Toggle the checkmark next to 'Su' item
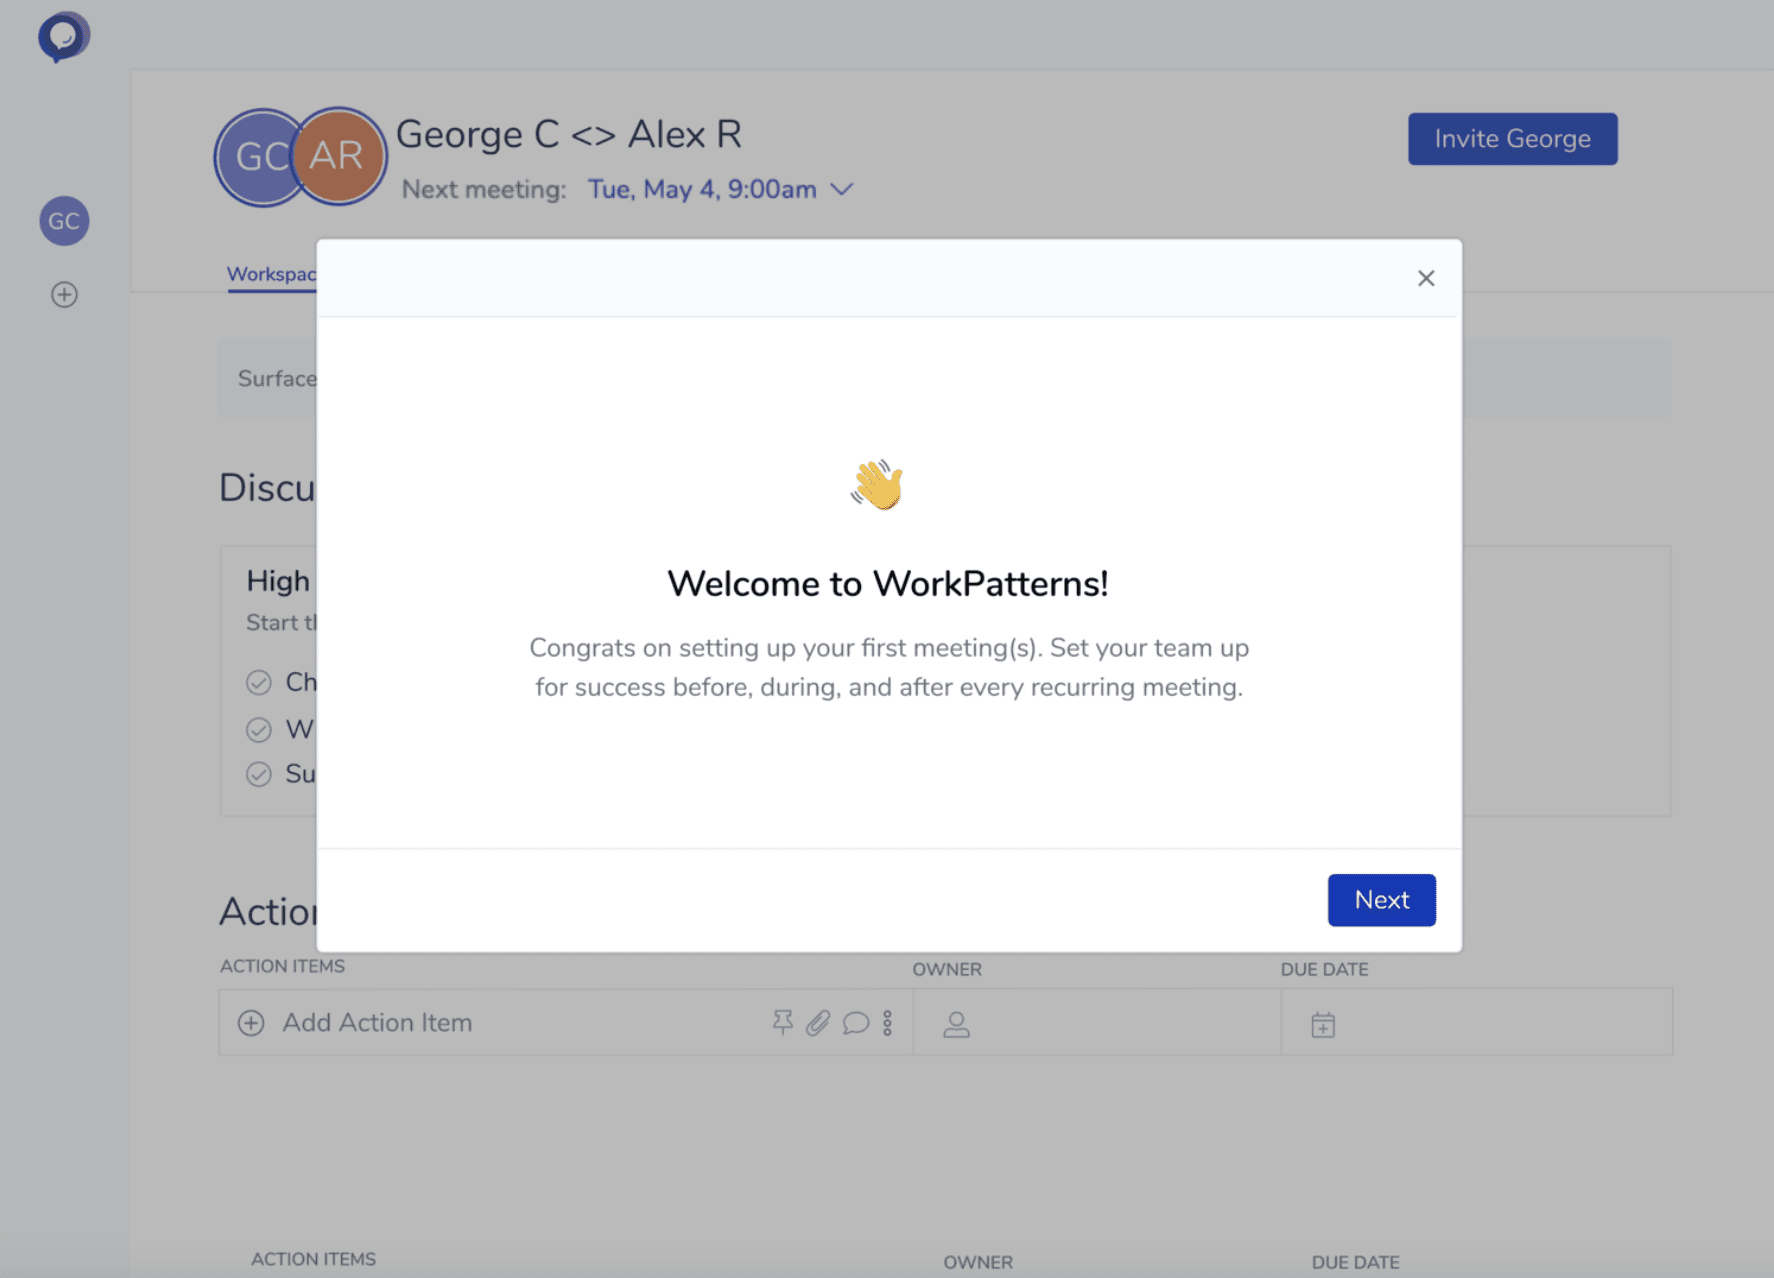 tap(259, 774)
